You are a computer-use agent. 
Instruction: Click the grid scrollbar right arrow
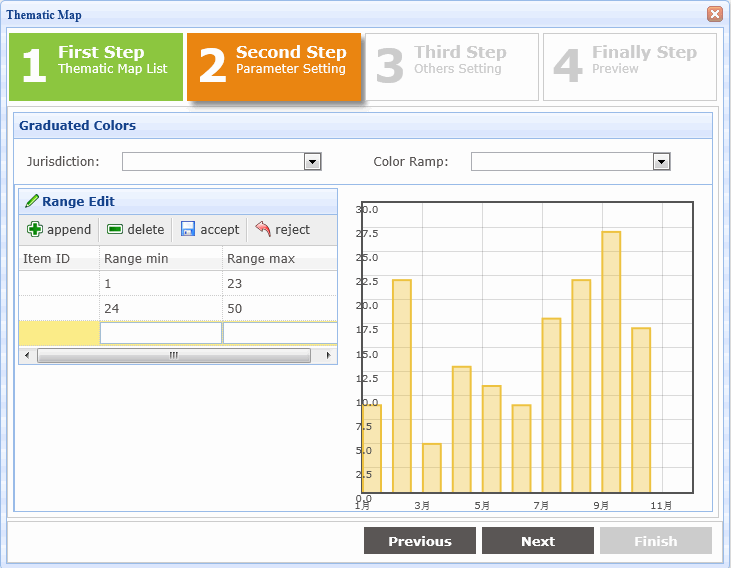329,355
